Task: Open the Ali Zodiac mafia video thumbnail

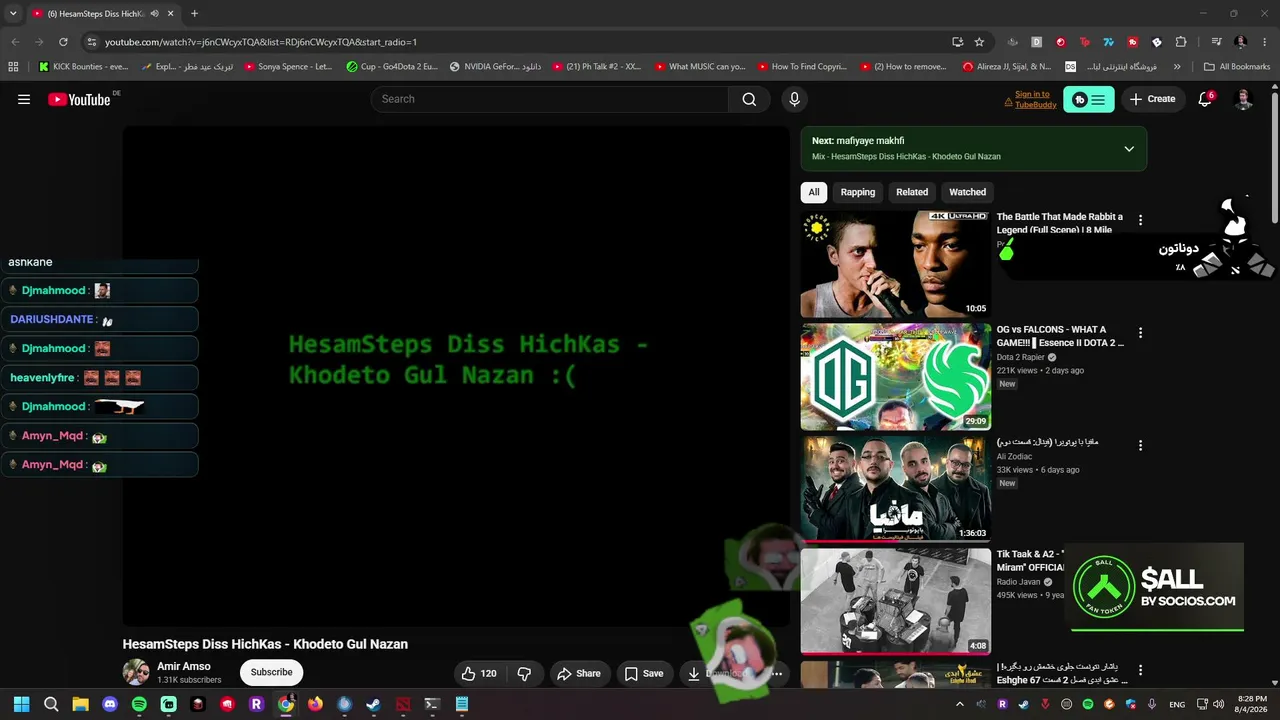Action: point(896,490)
